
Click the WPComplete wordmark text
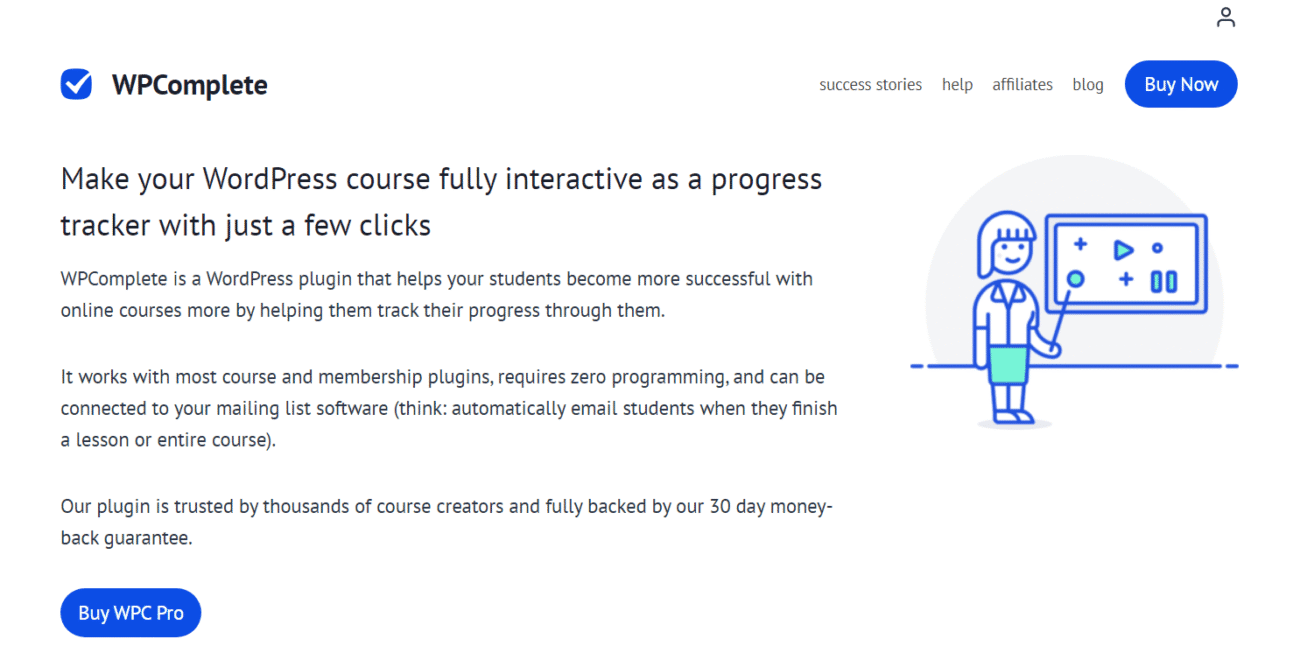190,85
